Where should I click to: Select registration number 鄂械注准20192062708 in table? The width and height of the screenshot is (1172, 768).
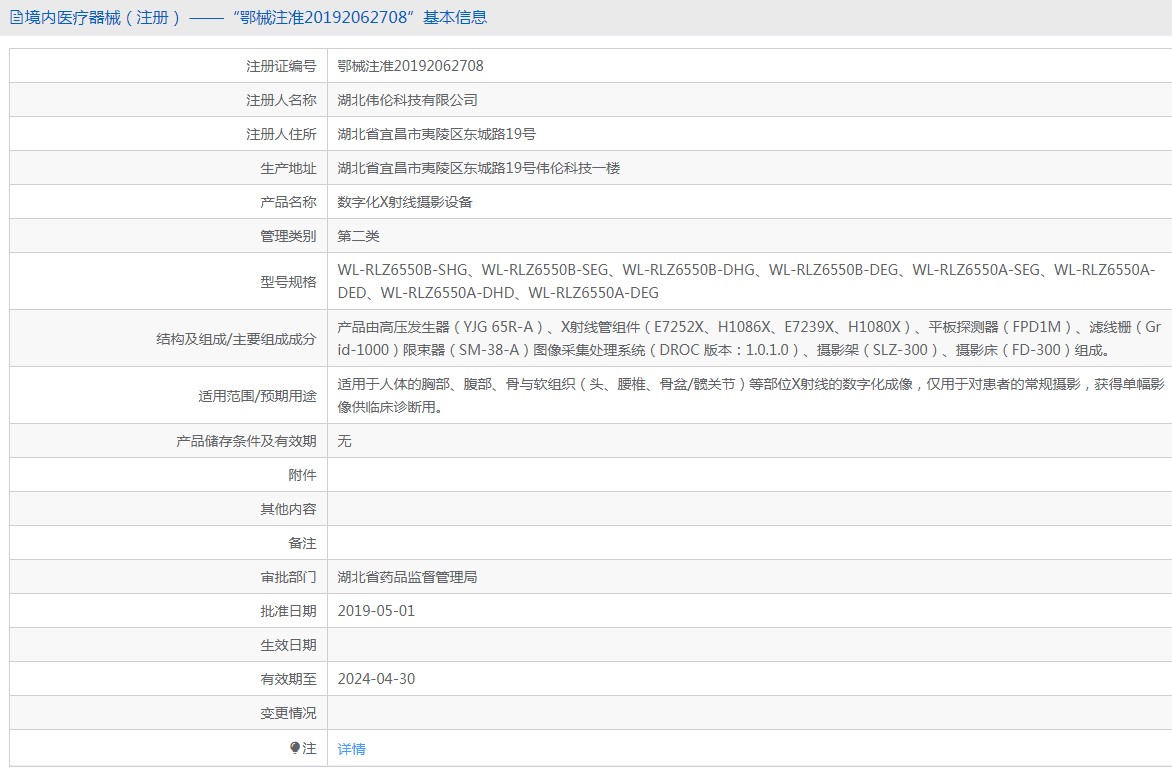(410, 66)
